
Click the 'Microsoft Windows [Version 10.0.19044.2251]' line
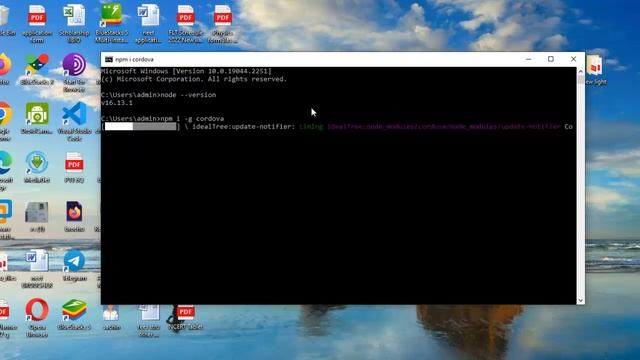click(186, 71)
